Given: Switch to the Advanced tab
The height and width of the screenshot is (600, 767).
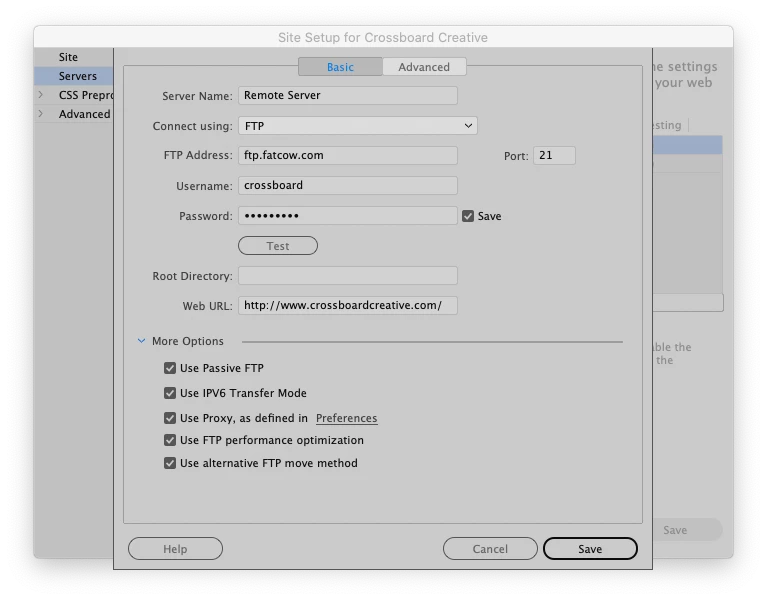Looking at the screenshot, I should pos(424,67).
